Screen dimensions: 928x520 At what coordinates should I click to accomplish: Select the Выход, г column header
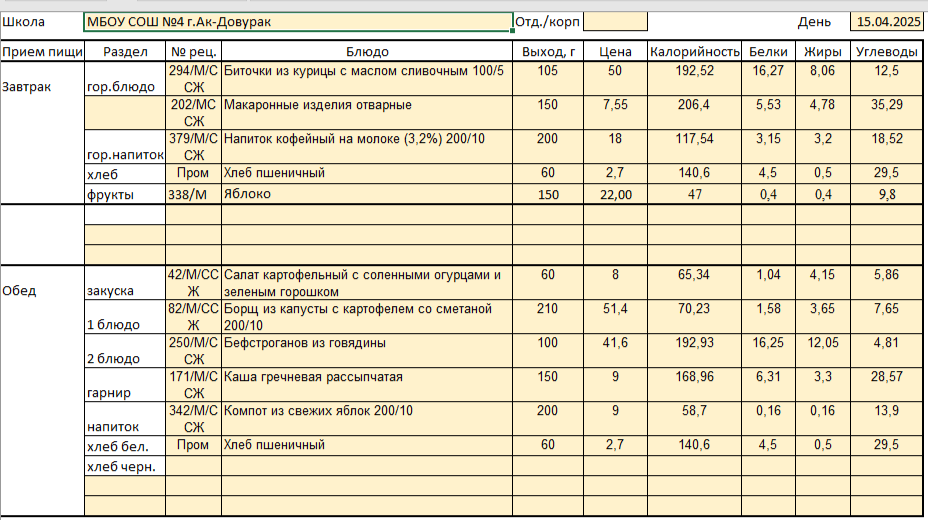547,52
